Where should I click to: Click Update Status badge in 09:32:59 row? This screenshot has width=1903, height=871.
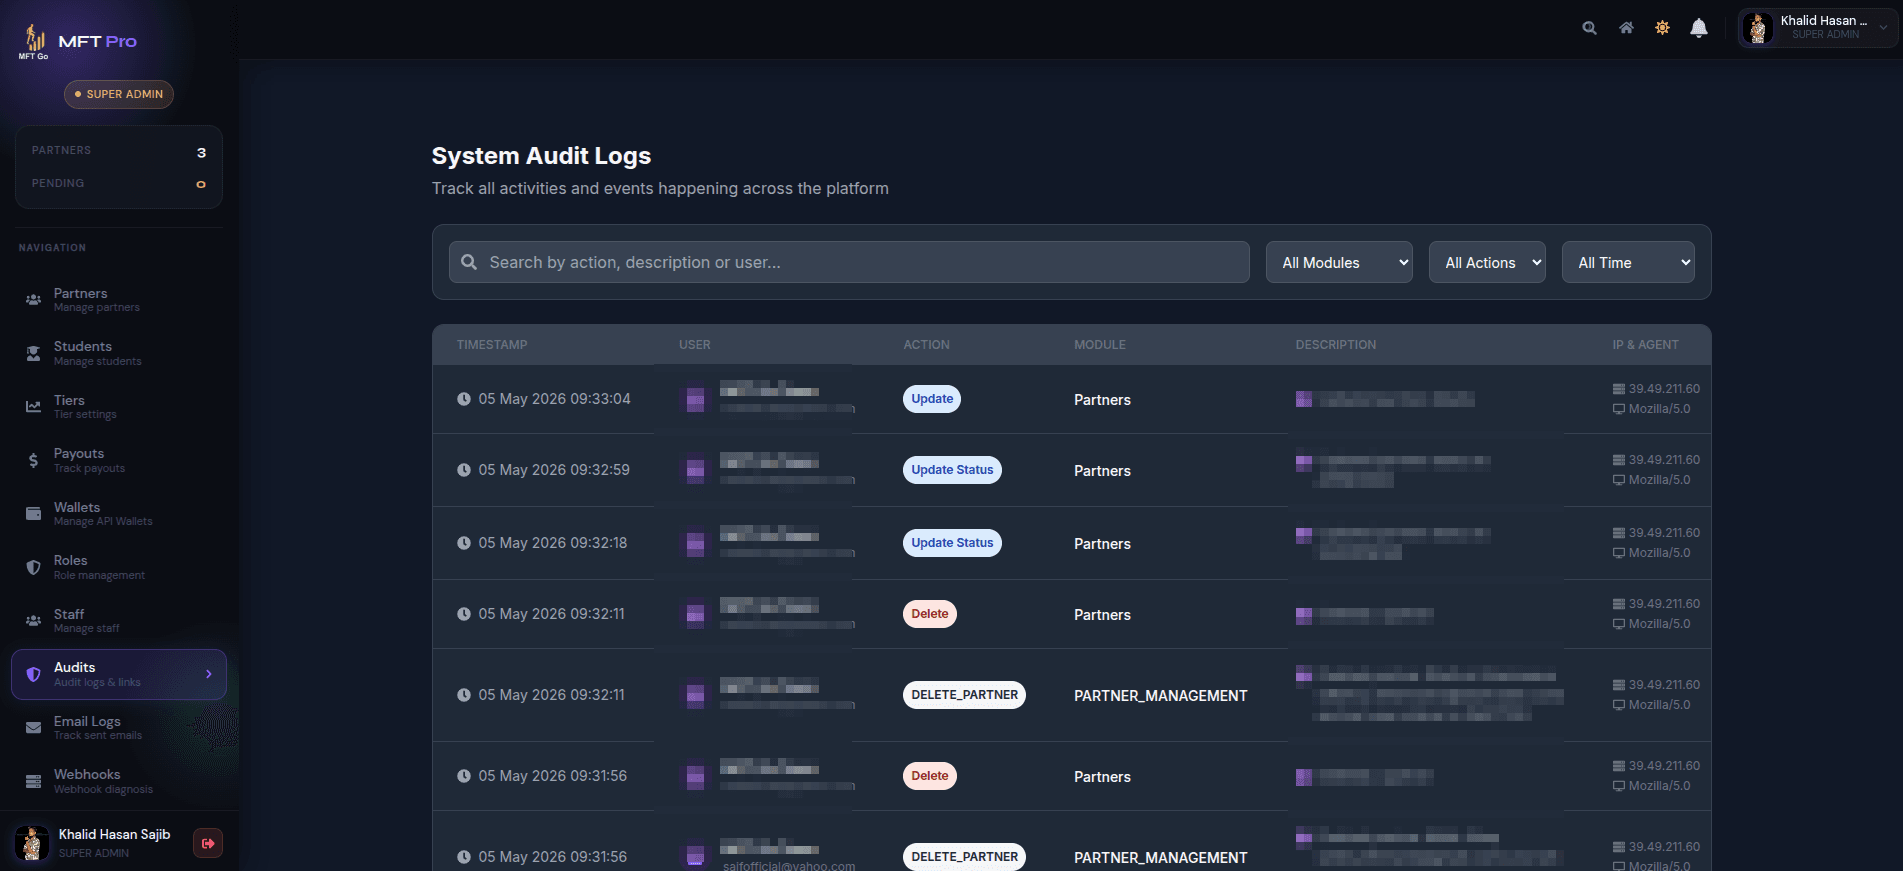[x=952, y=470]
